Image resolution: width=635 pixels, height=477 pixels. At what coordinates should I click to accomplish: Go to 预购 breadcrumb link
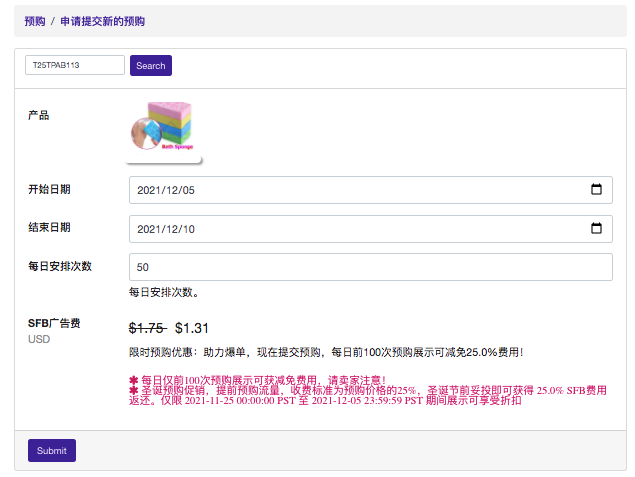click(35, 21)
